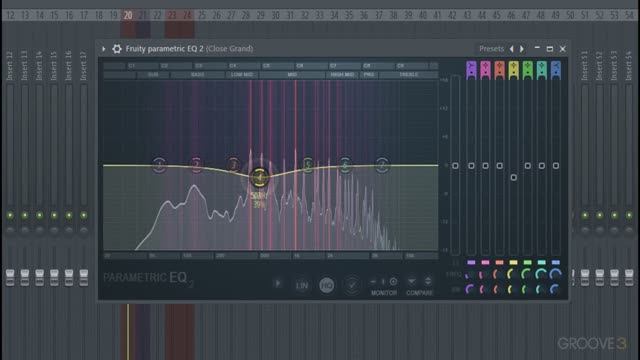640x360 pixels.
Task: Click the TREBLE frequency range label
Action: (409, 75)
